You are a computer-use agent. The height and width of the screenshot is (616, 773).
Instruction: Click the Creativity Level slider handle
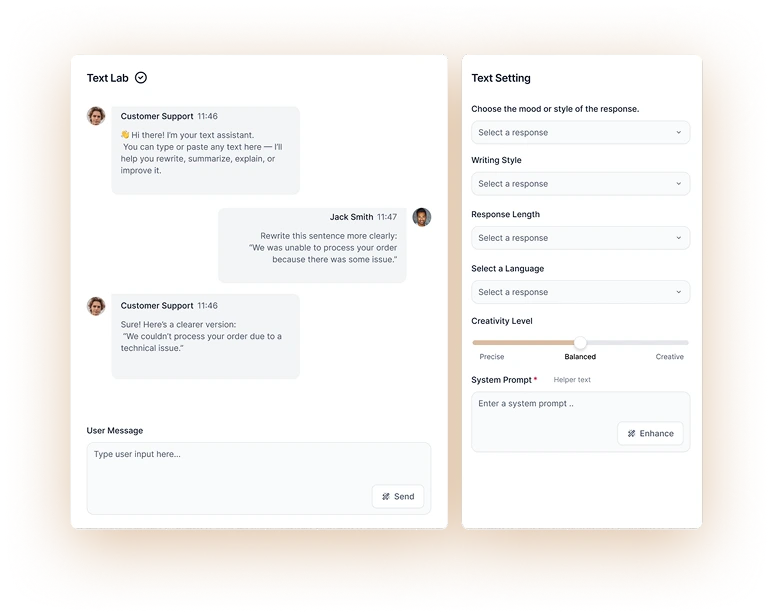tap(580, 342)
